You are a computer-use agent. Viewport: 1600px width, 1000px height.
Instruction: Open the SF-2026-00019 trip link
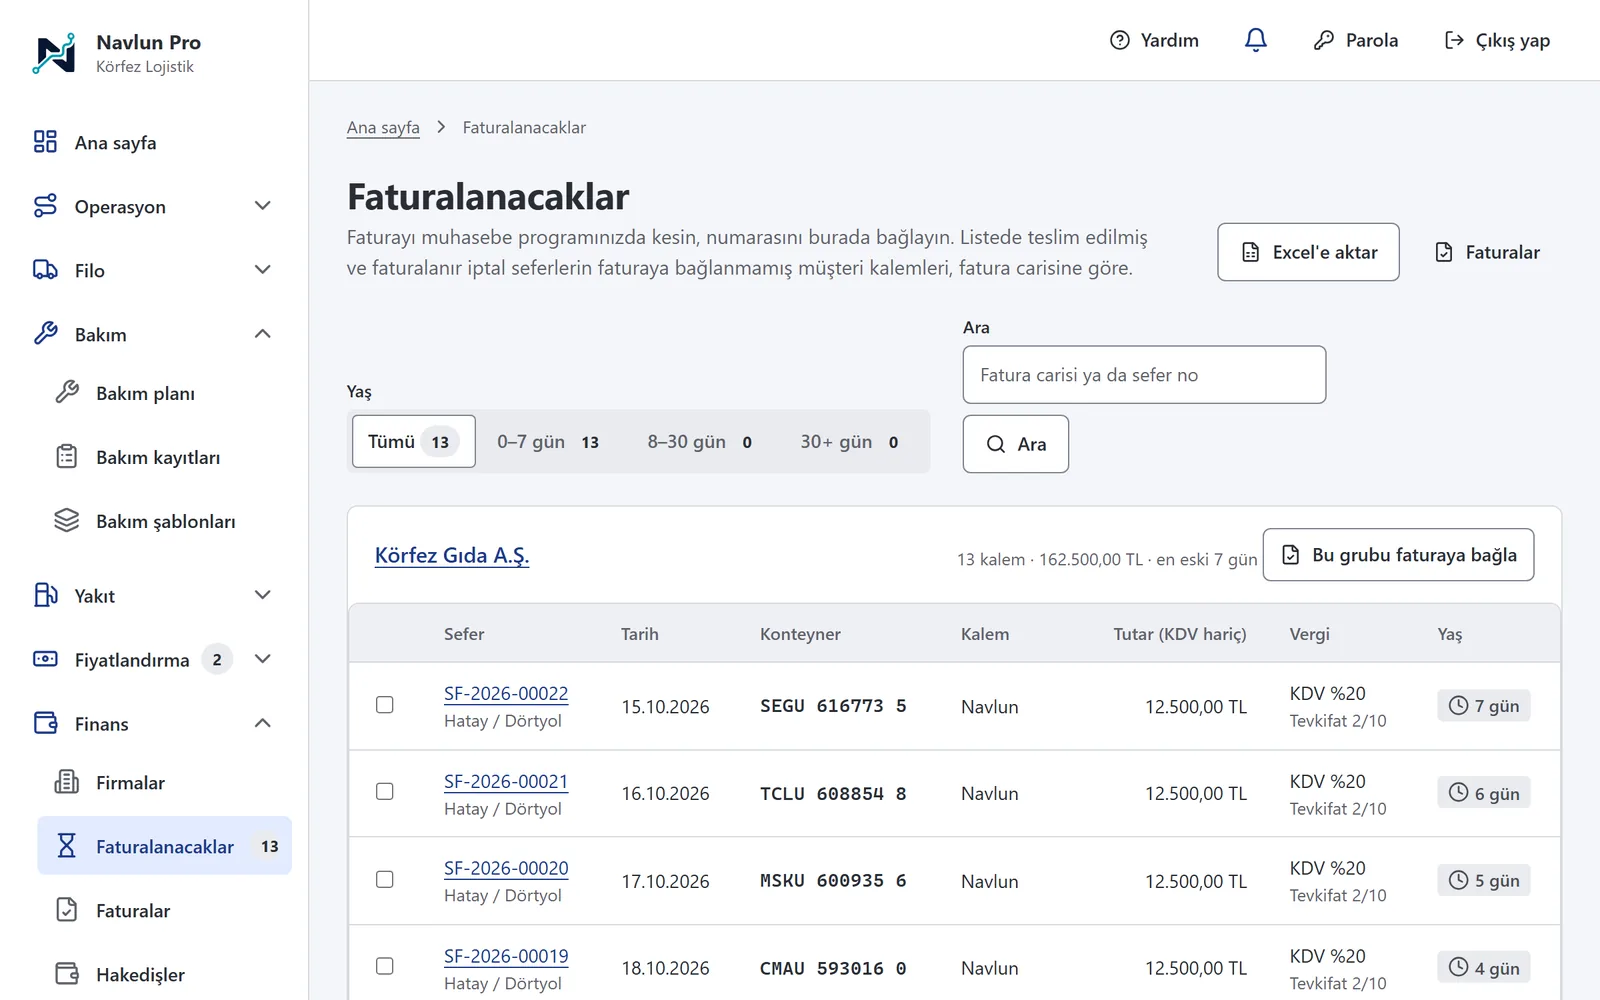(x=506, y=956)
